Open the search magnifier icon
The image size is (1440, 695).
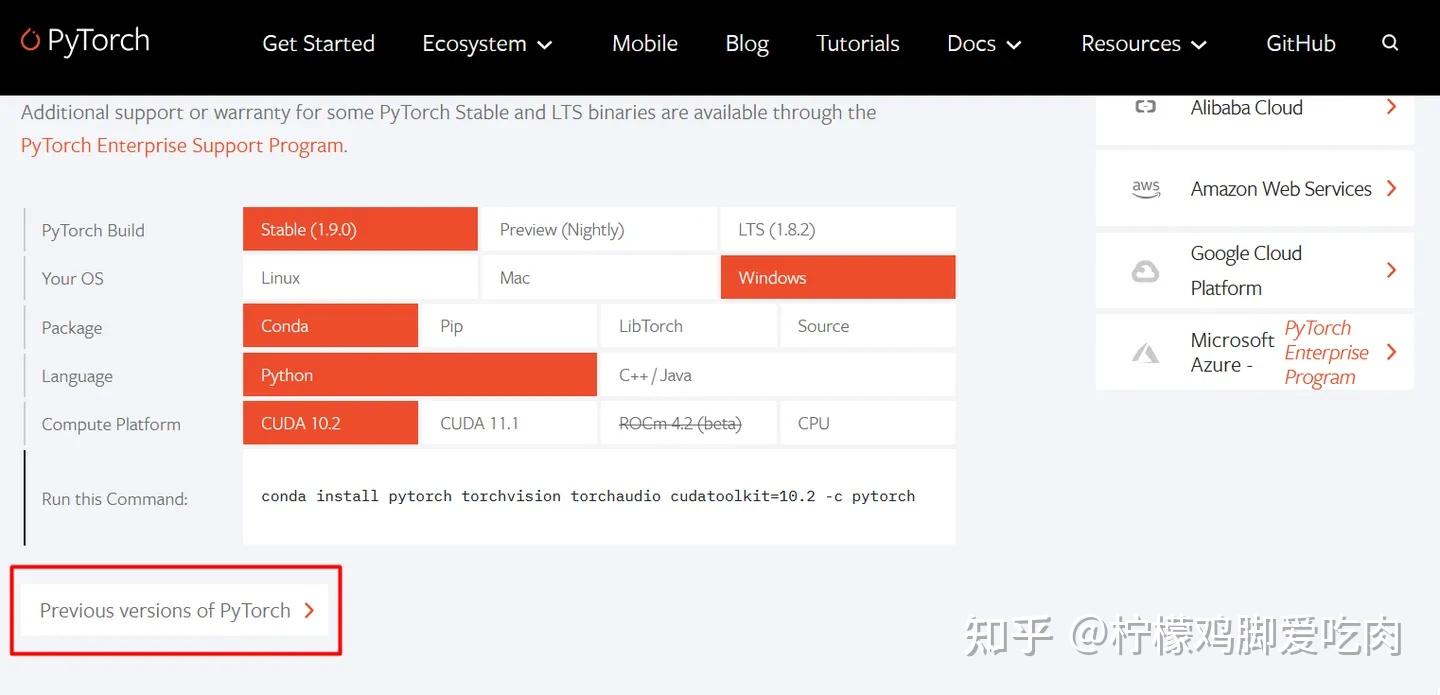[1390, 42]
